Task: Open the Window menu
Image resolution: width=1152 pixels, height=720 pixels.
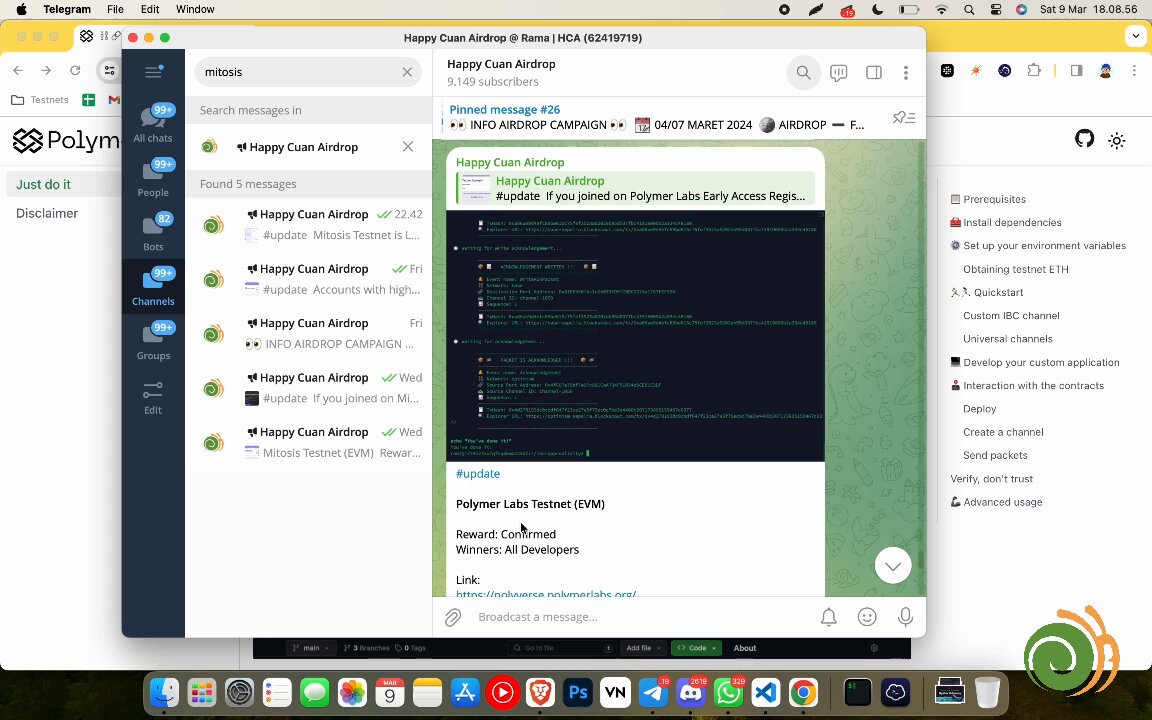Action: coord(195,10)
